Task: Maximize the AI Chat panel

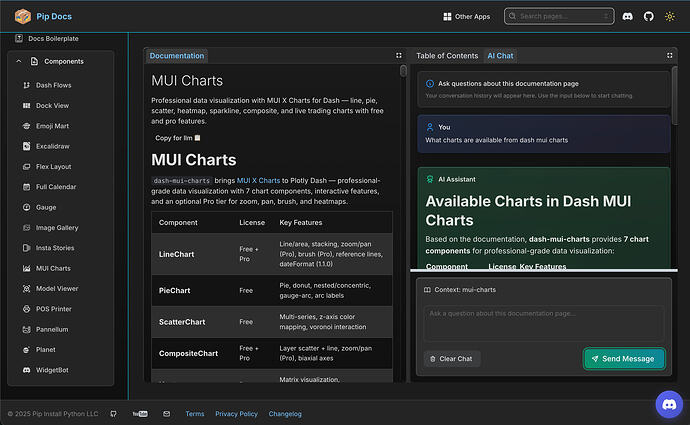Action: tap(669, 55)
